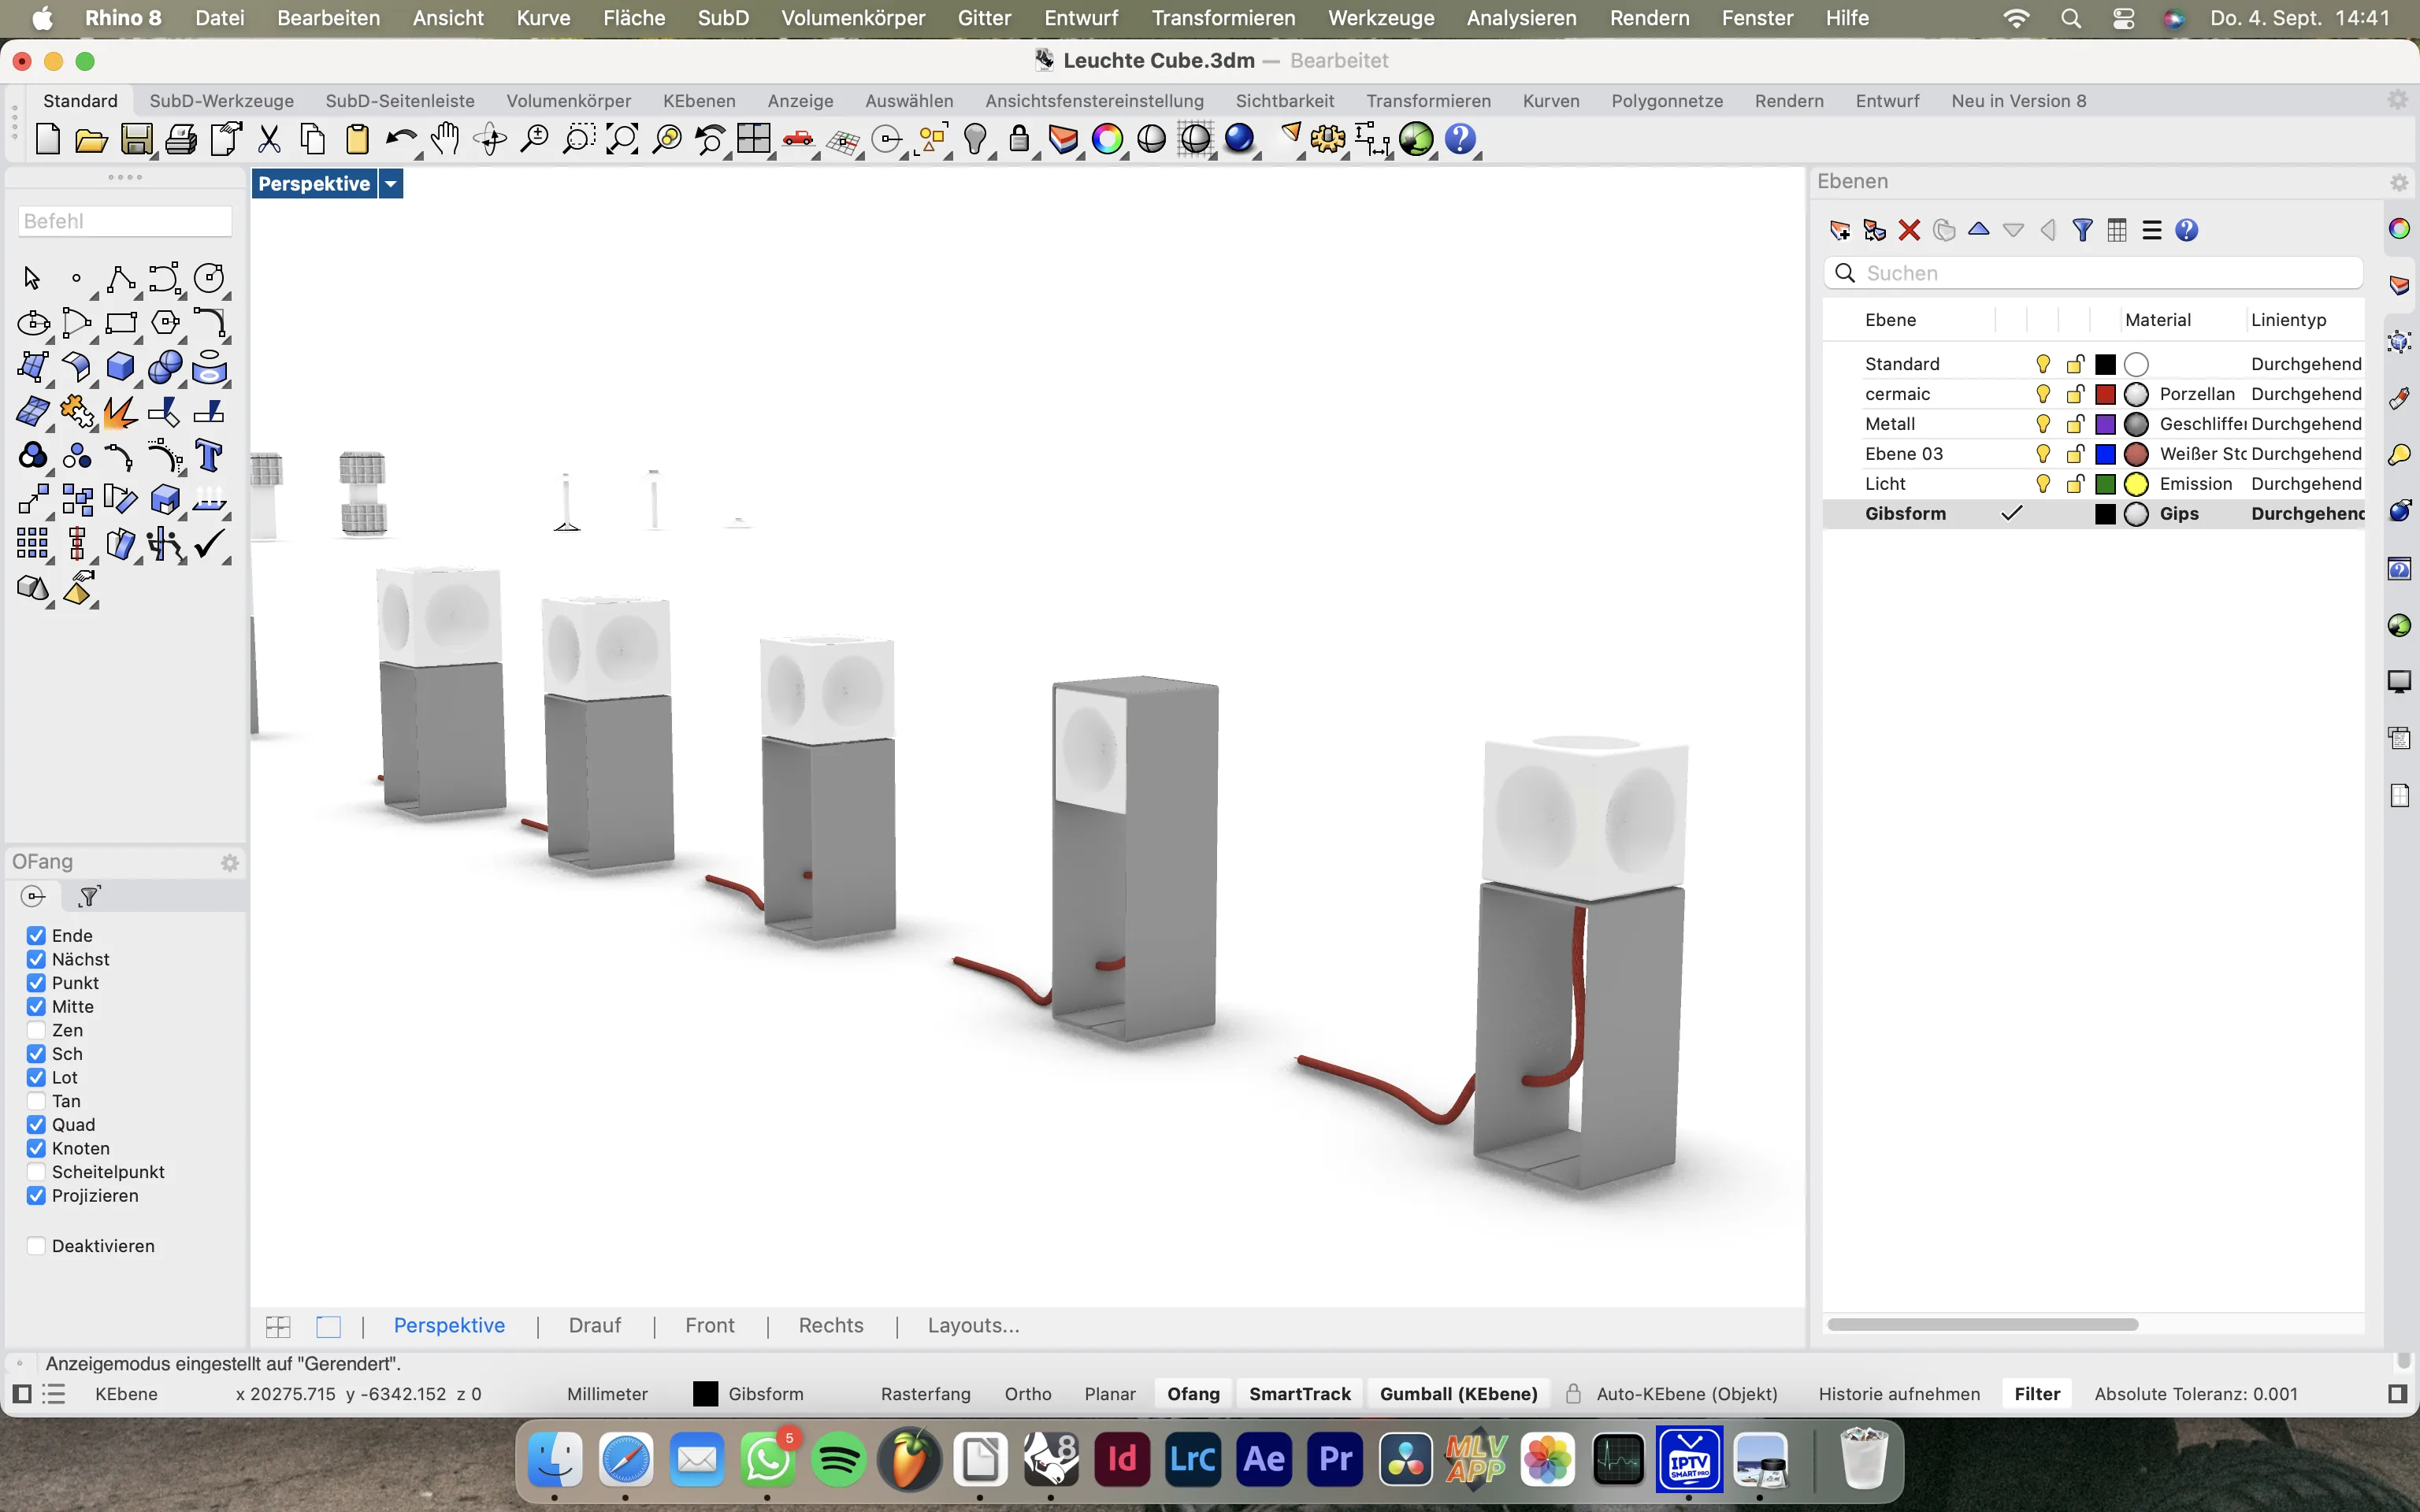Viewport: 2420px width, 1512px height.
Task: Click the lock objects padlock icon
Action: pyautogui.click(x=1019, y=139)
